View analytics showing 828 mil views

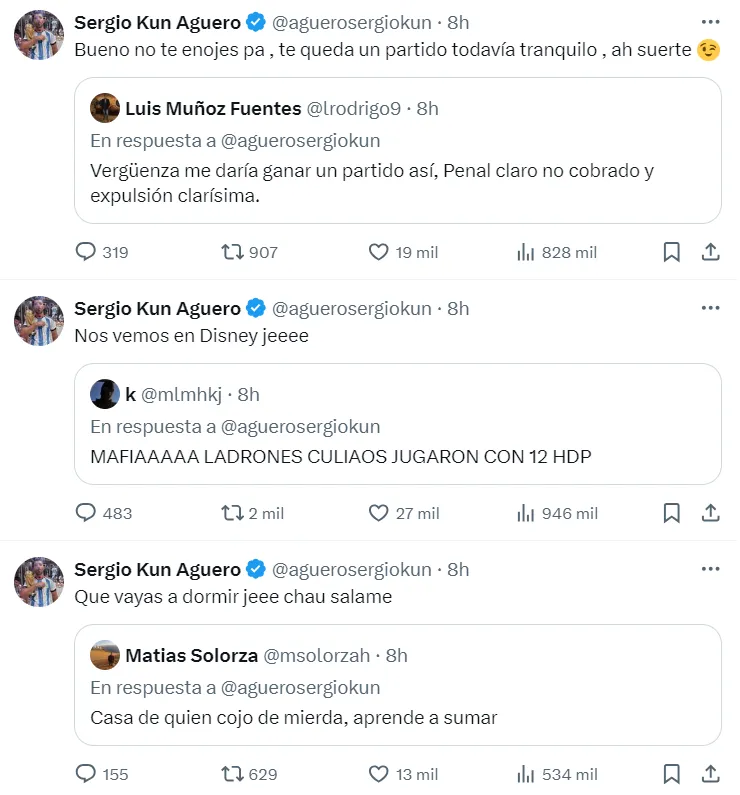click(x=526, y=252)
